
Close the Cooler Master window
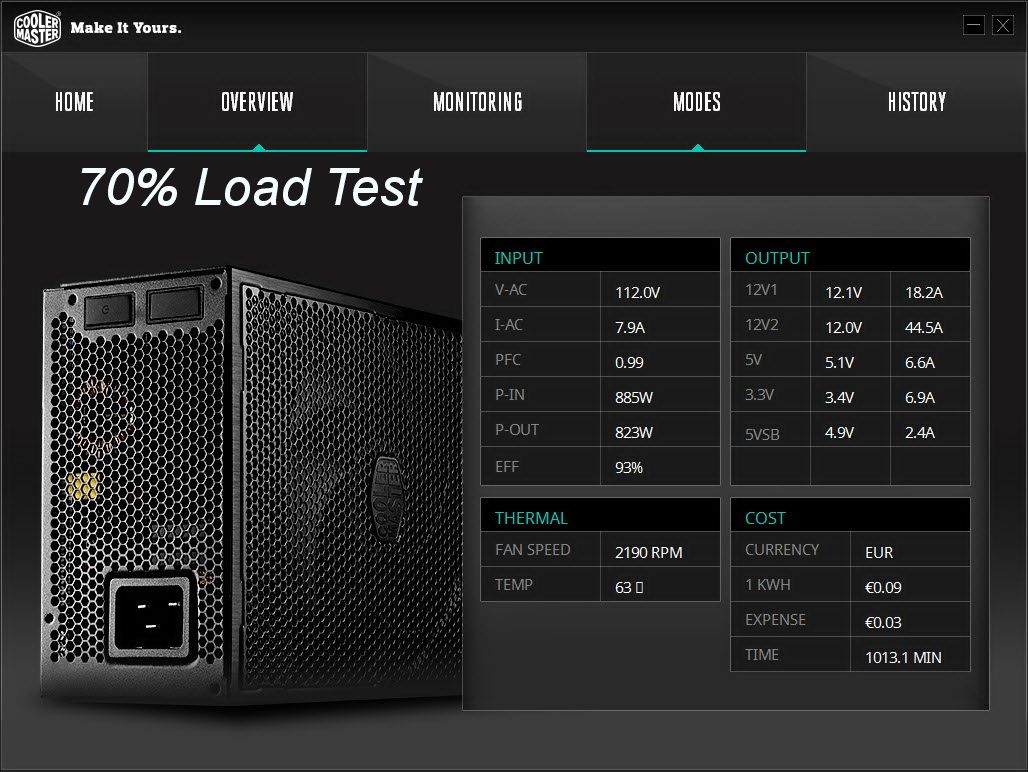click(x=1002, y=26)
